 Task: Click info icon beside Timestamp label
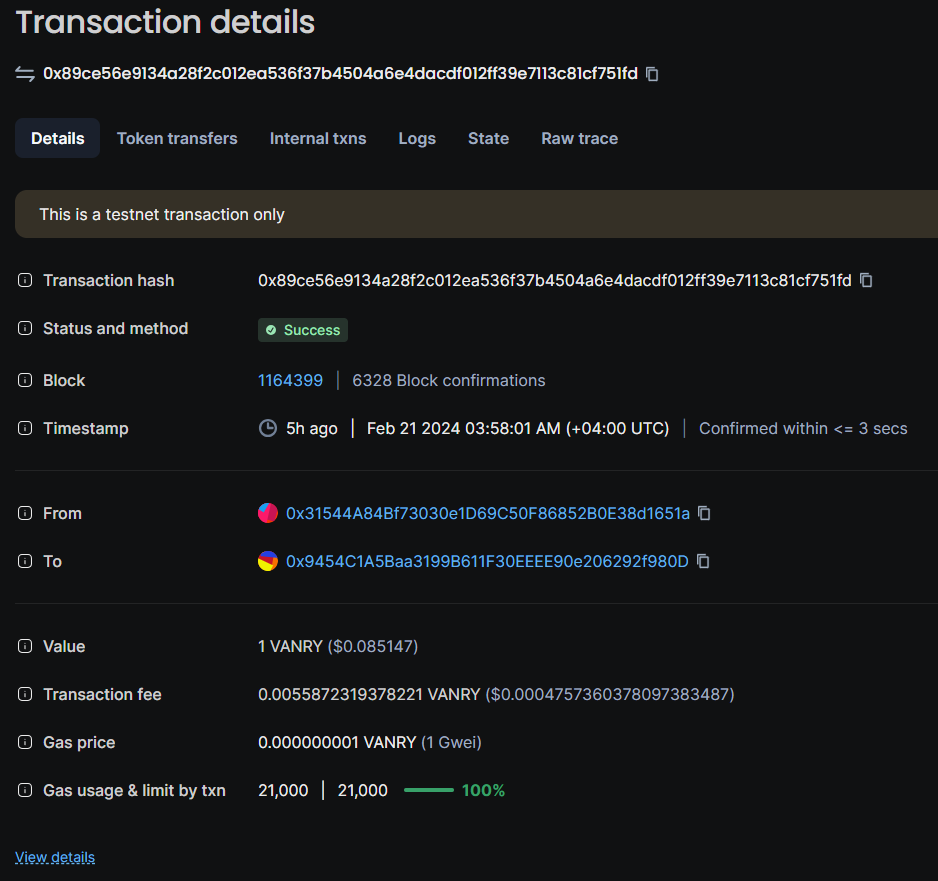click(25, 428)
